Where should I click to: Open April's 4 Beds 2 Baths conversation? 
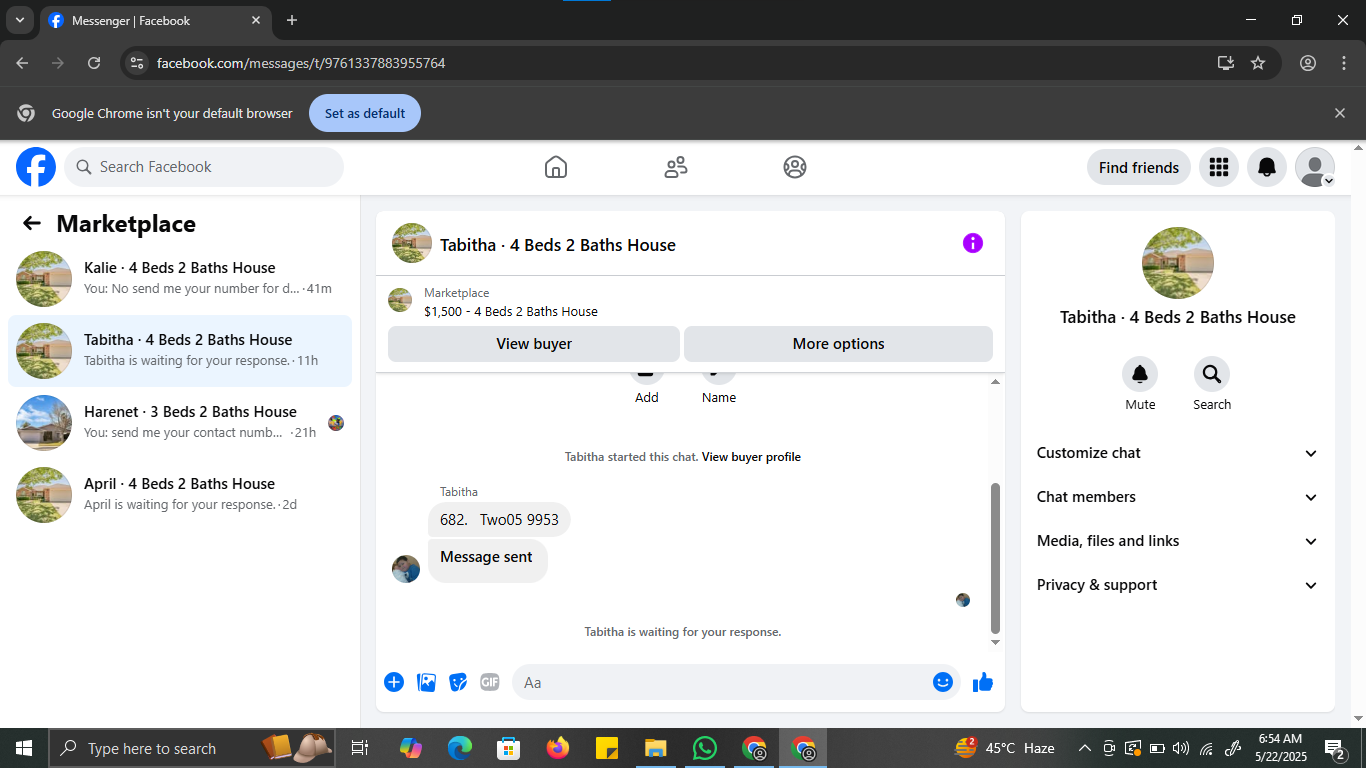180,495
